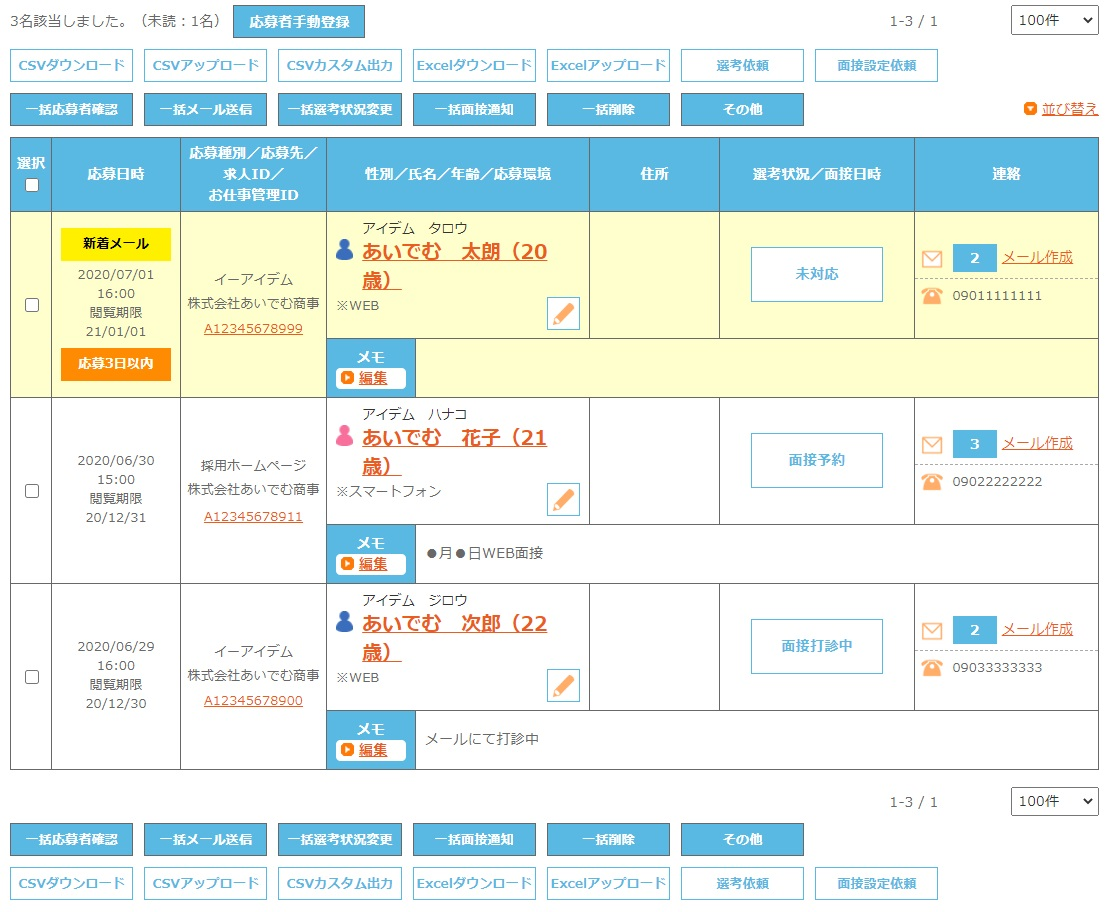This screenshot has height=912, width=1109.
Task: Click the 応募者手動登録 button
Action: click(298, 21)
